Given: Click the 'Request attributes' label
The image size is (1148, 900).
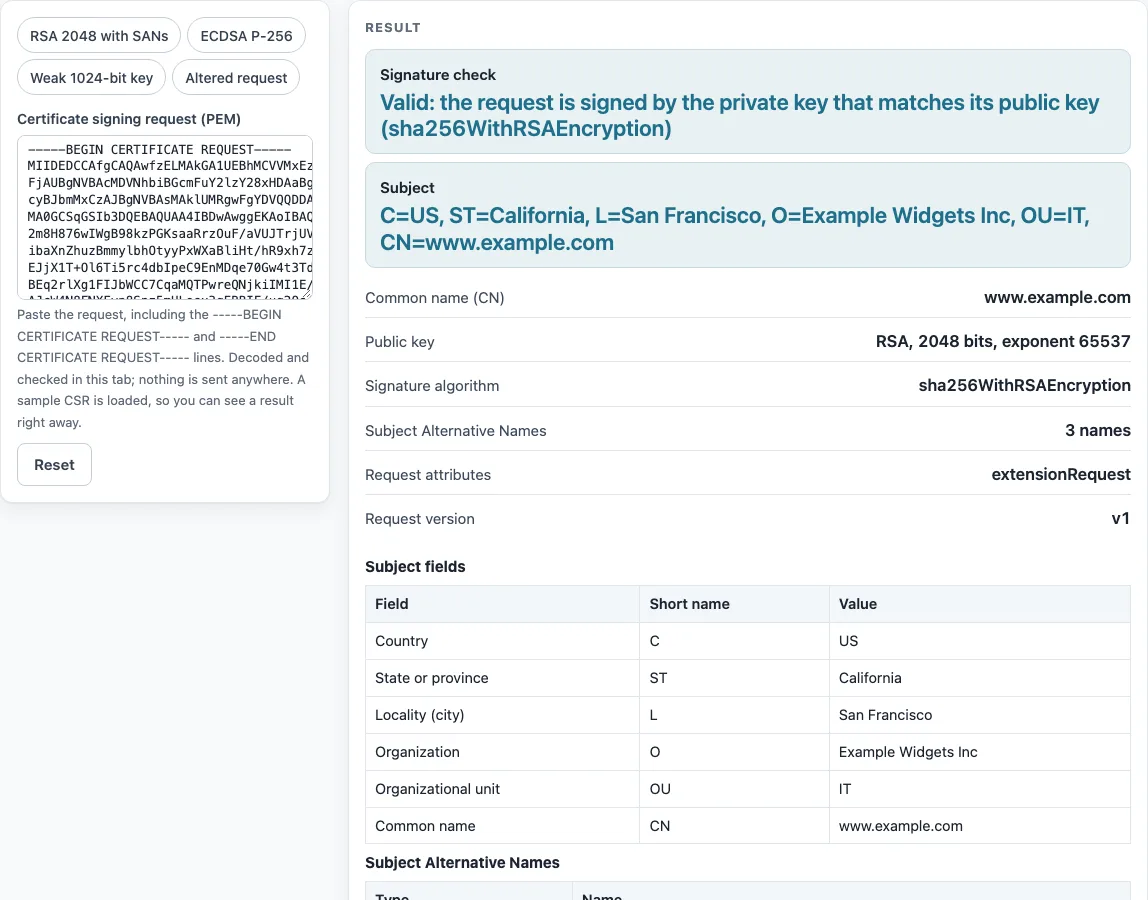Looking at the screenshot, I should [x=428, y=475].
